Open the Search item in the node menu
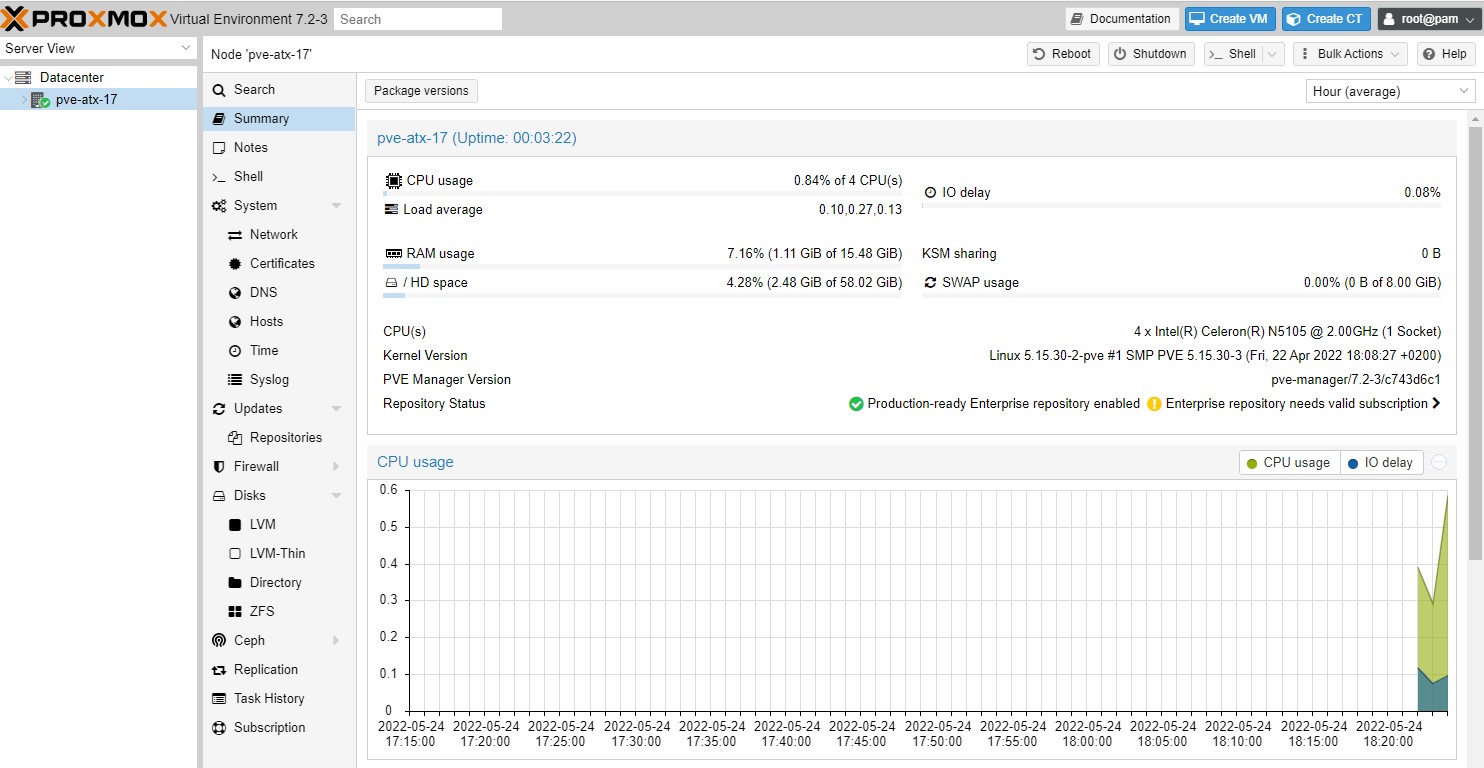Screen dimensions: 1484x768 279,89
